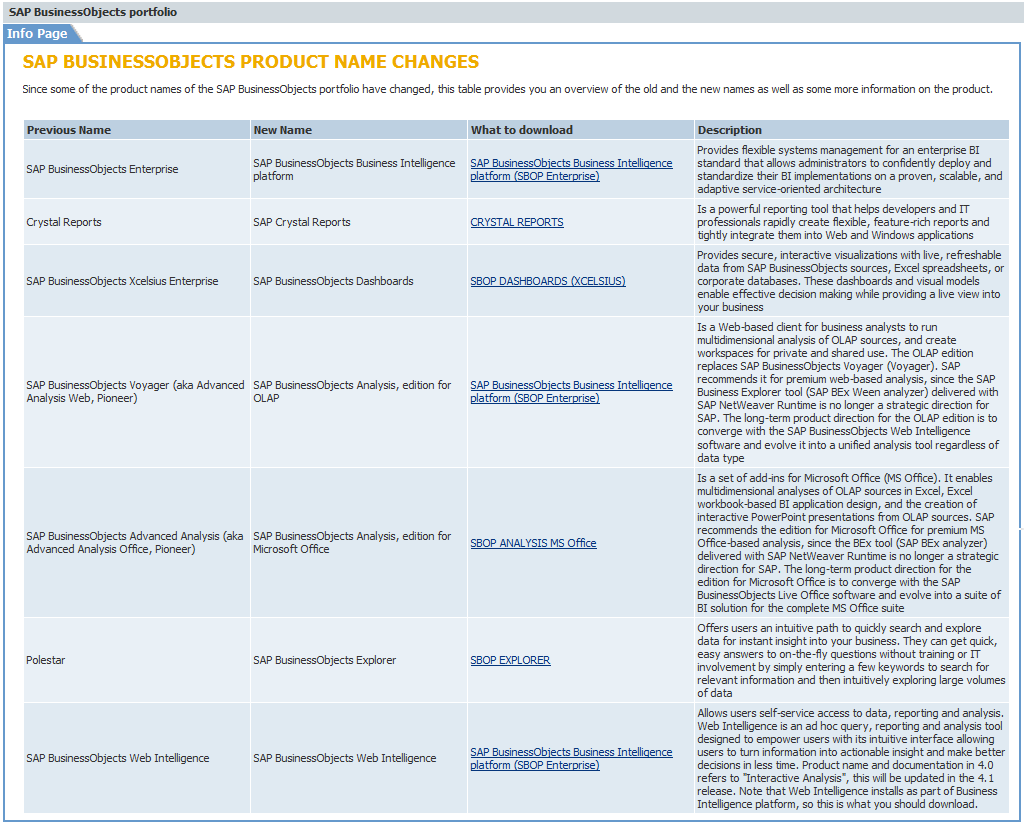The image size is (1024, 826).
Task: Click the Crystal Reports previous name cell
Action: [64, 222]
